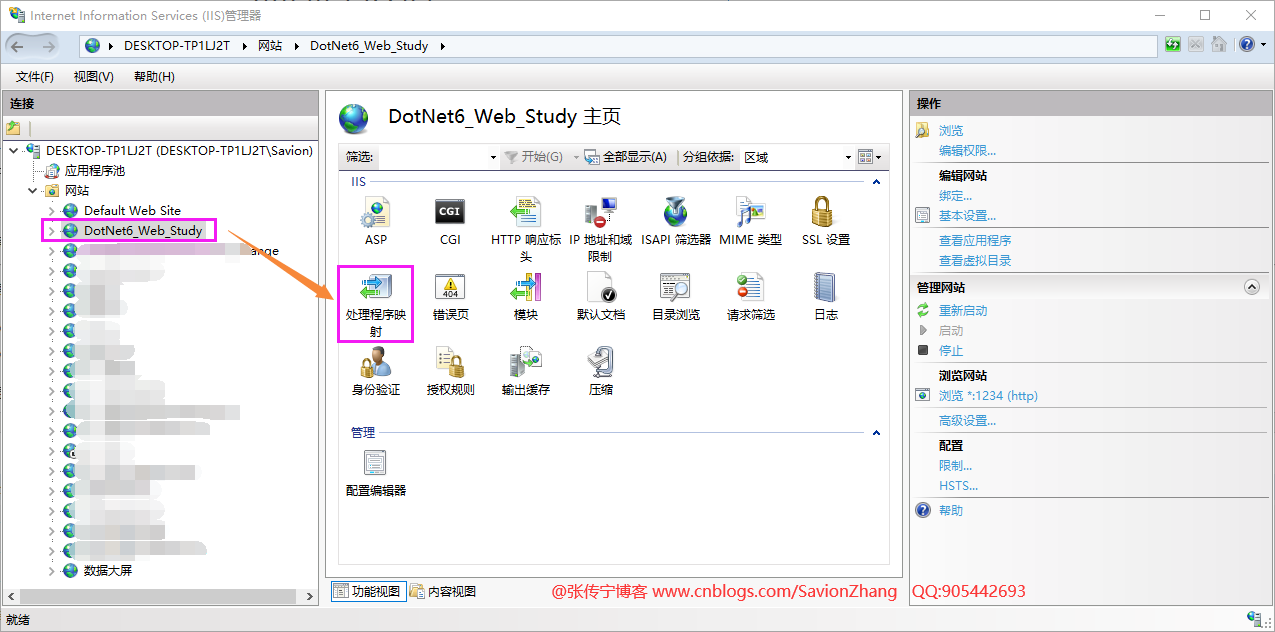The image size is (1275, 632).
Task: Open the 处理程序映射 feature icon
Action: [x=376, y=289]
